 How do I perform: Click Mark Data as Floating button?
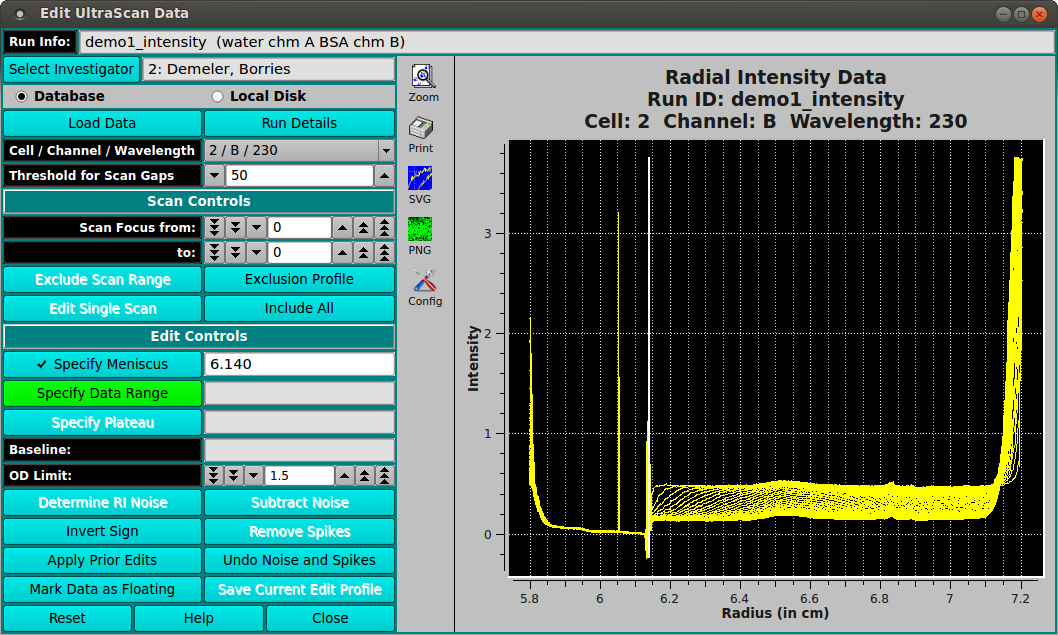[x=102, y=590]
